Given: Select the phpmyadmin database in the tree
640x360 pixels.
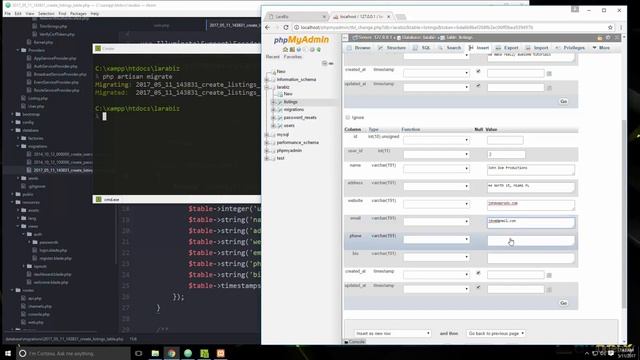Looking at the screenshot, I should (x=289, y=150).
